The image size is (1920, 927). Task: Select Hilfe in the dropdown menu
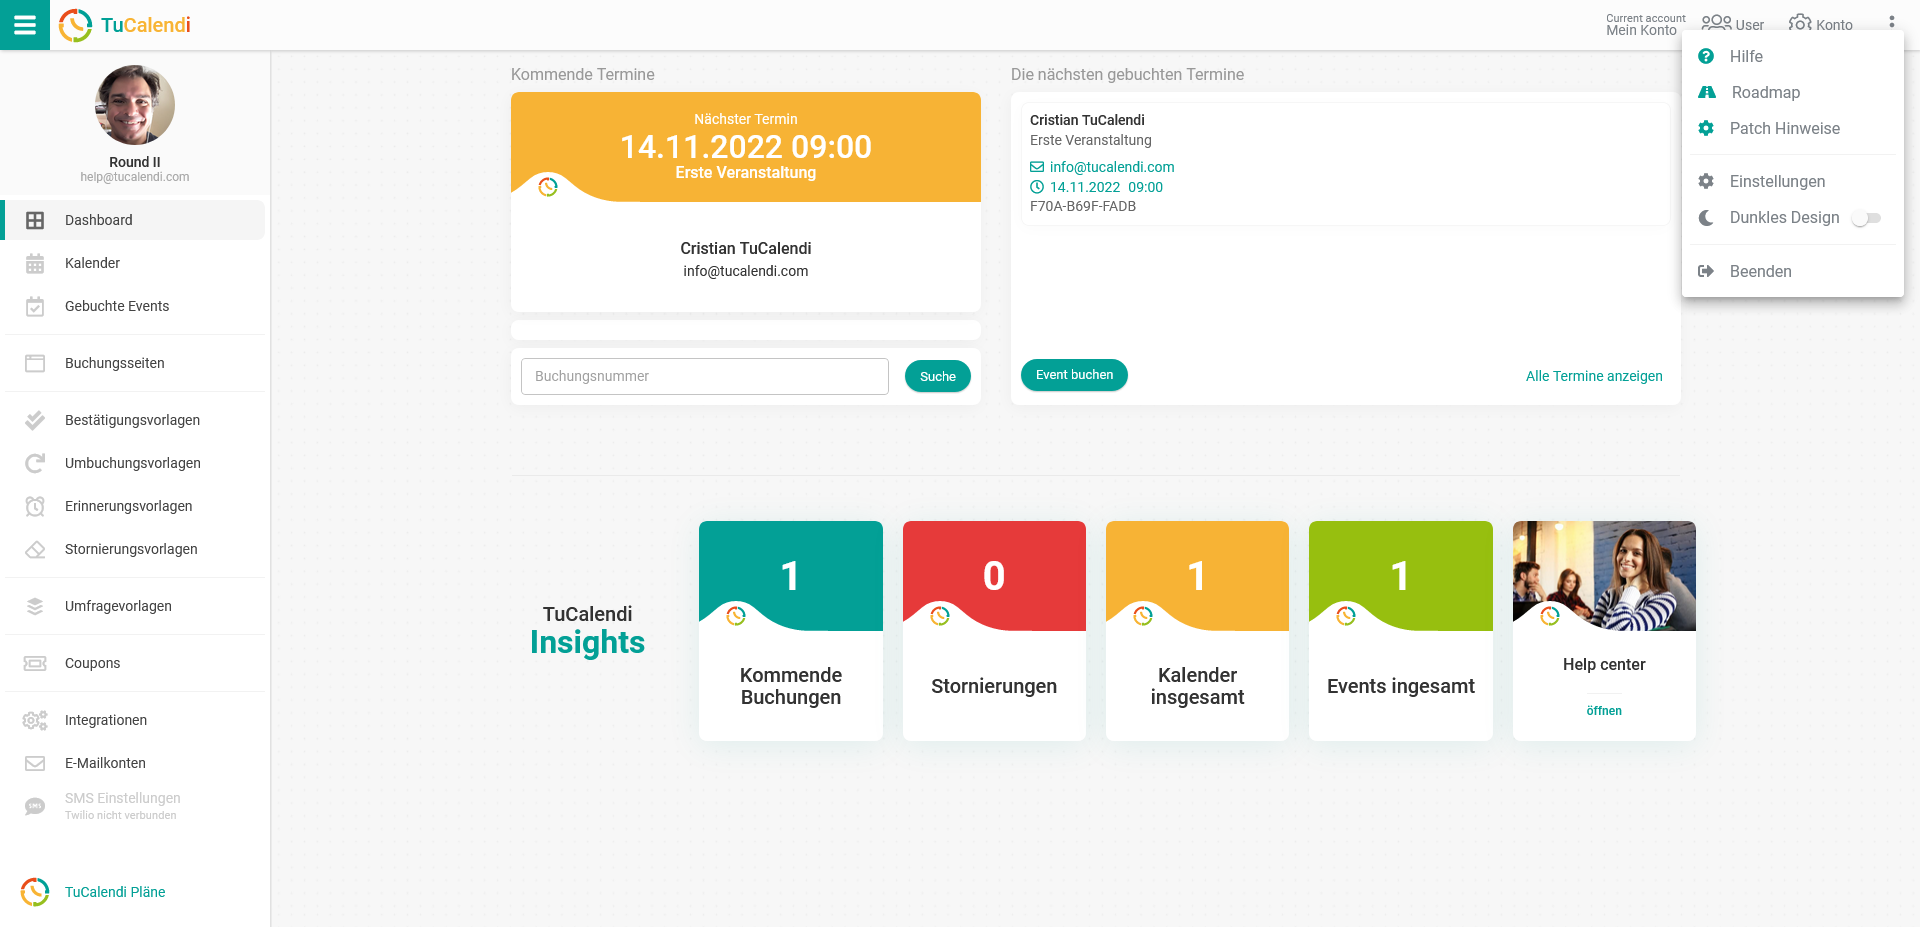[x=1792, y=56]
